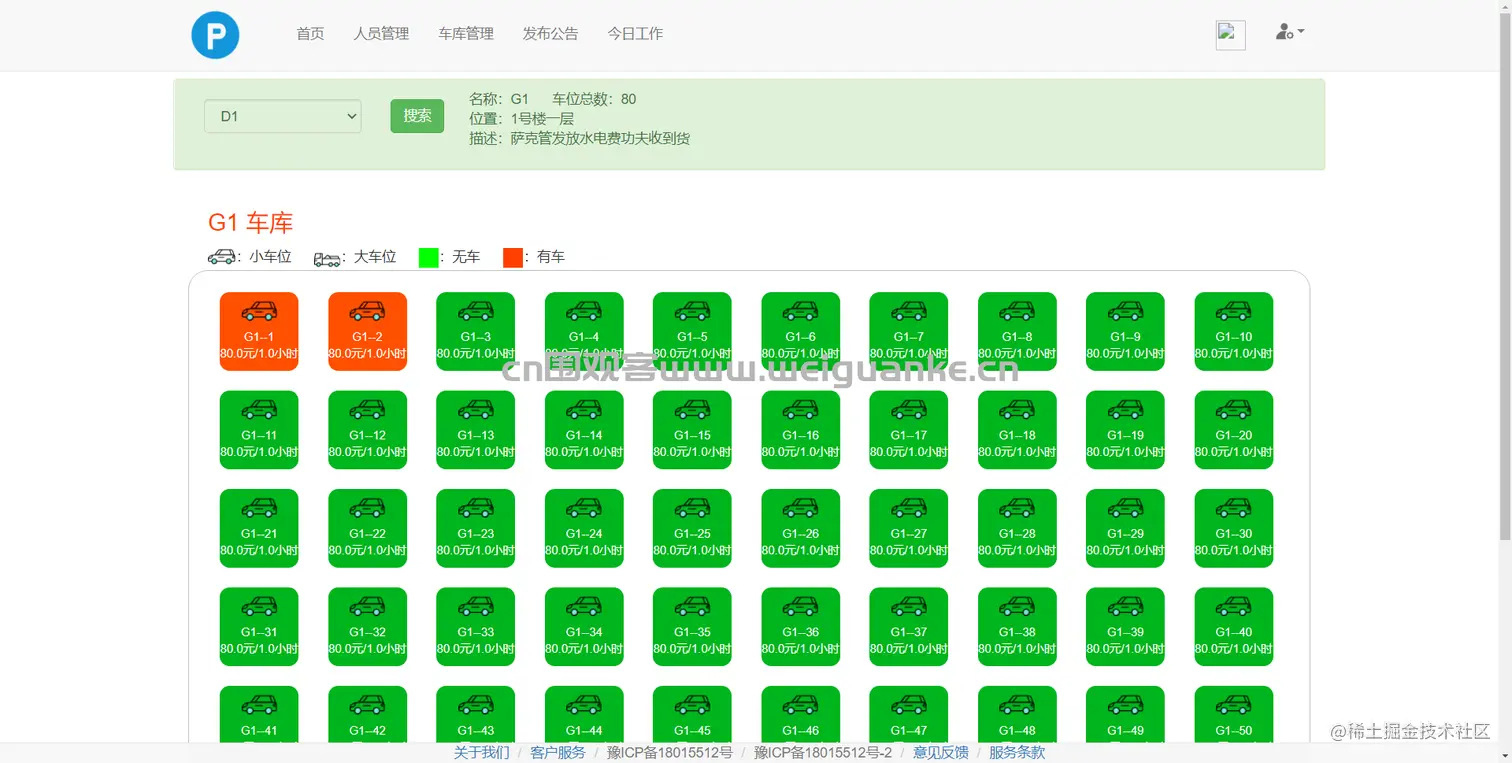Image resolution: width=1512 pixels, height=763 pixels.
Task: Click the G1--24 spot label
Action: [584, 534]
